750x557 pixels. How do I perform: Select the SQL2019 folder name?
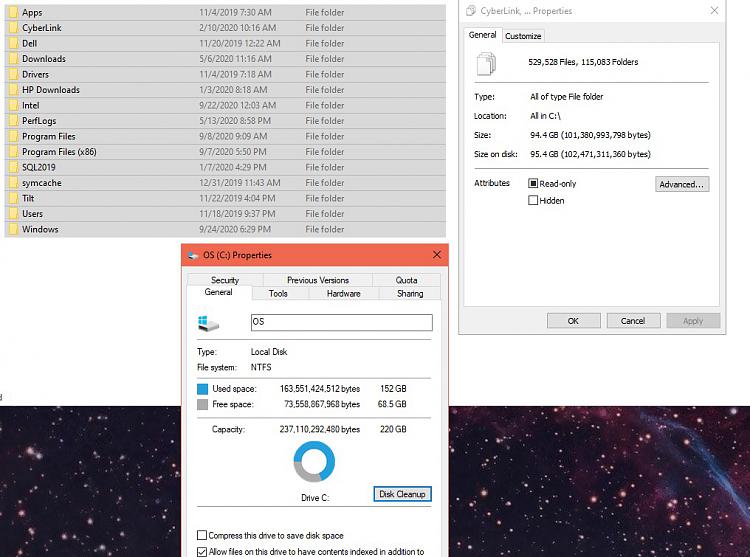[x=39, y=167]
